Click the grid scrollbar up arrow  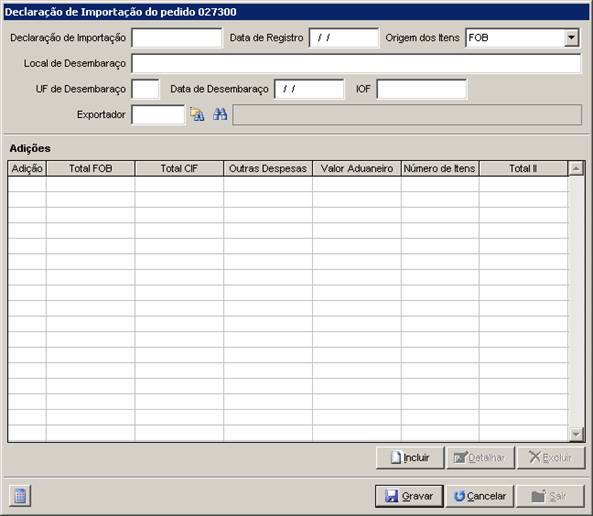576,168
